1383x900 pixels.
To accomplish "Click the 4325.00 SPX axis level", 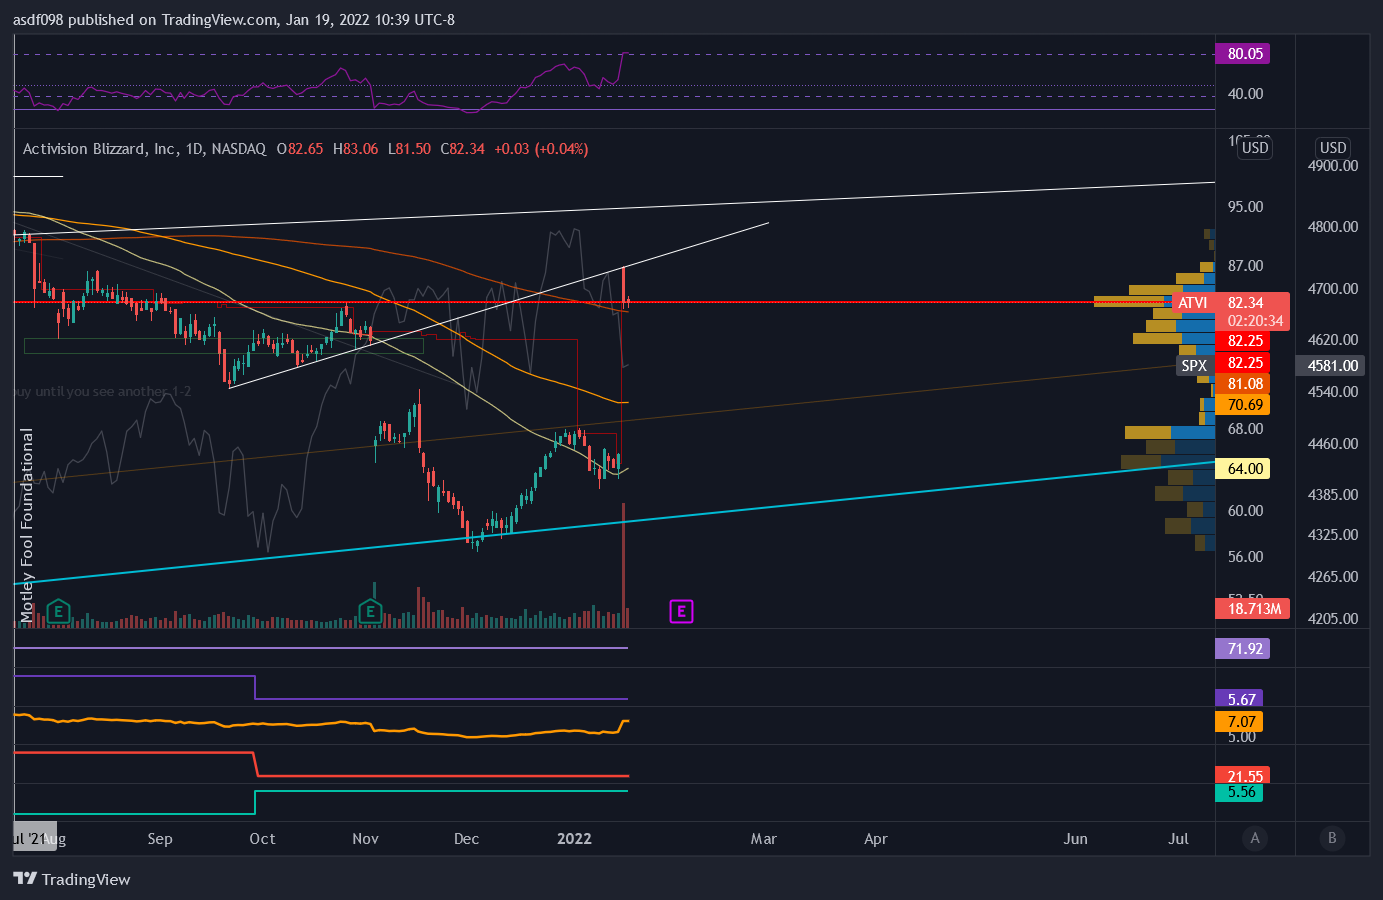I will point(1333,535).
